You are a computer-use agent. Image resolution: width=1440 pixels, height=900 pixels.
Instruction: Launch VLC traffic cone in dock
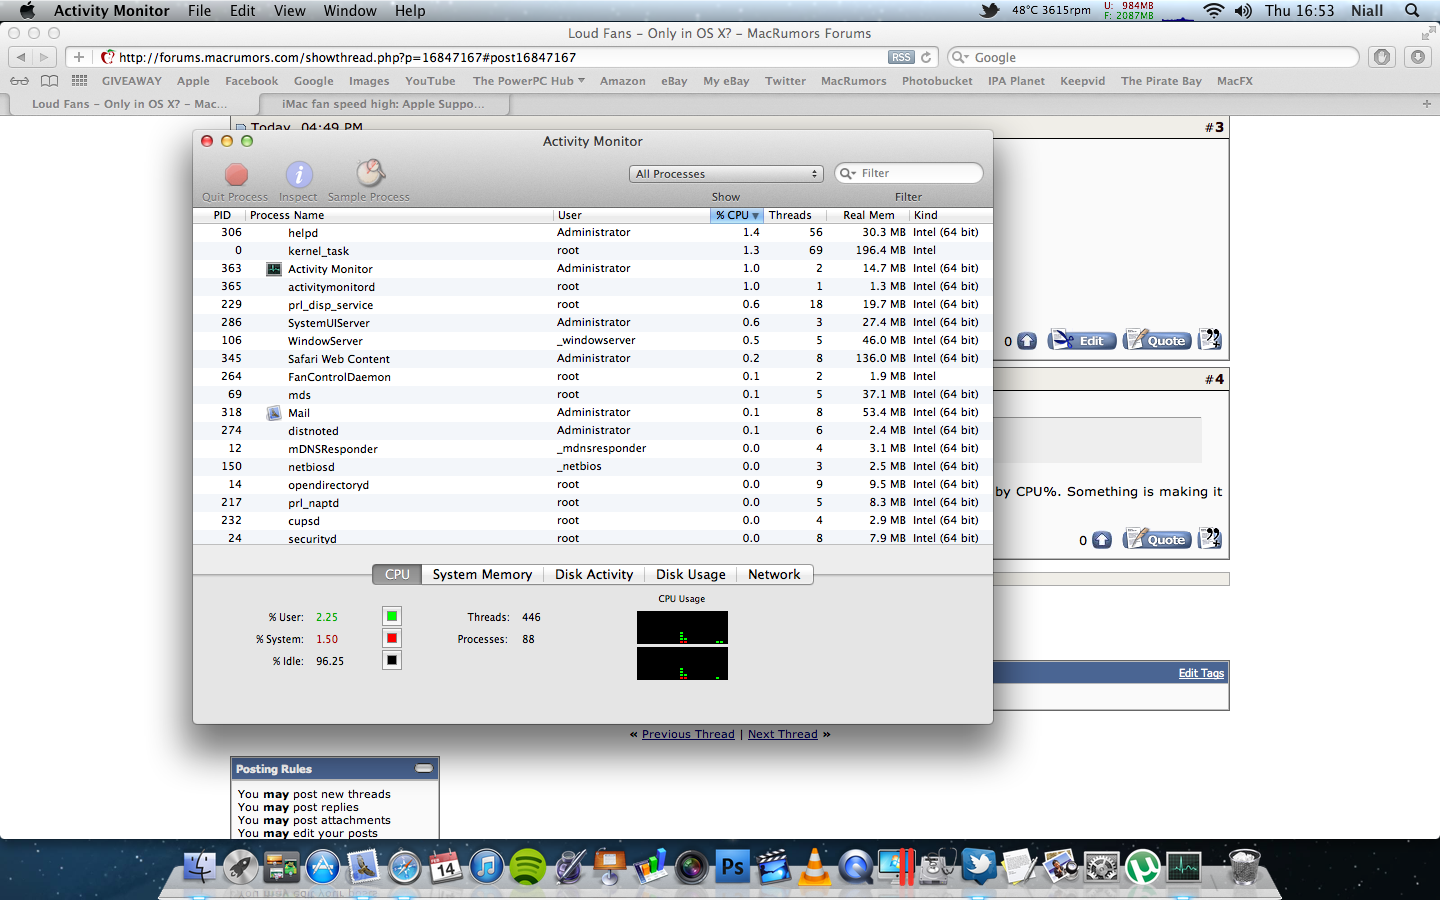pyautogui.click(x=815, y=866)
